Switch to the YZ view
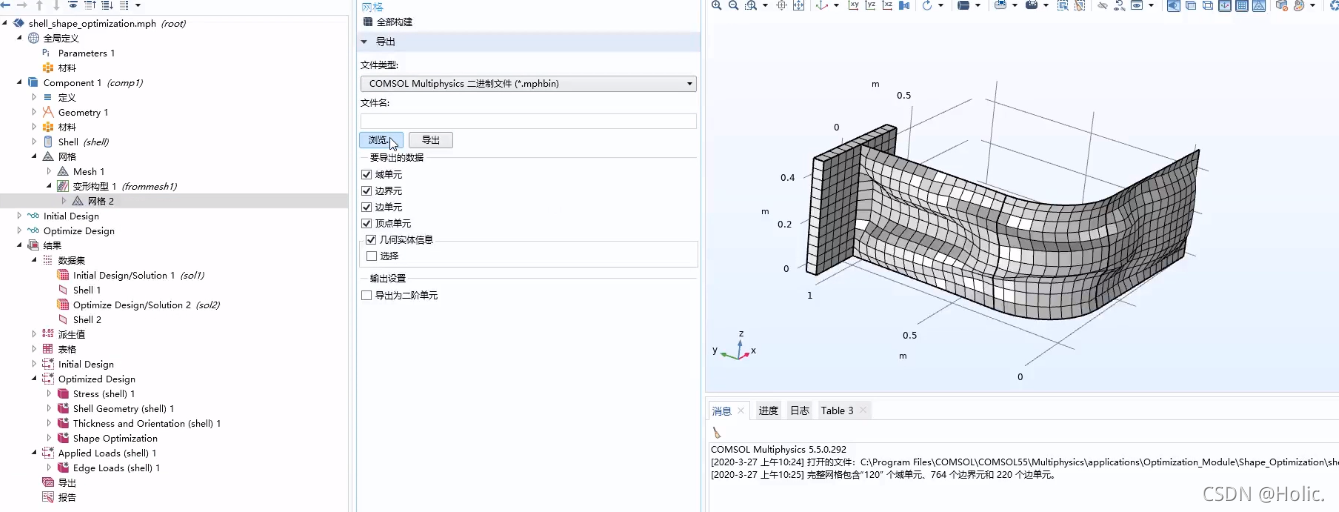Image resolution: width=1339 pixels, height=512 pixels. pyautogui.click(x=871, y=5)
